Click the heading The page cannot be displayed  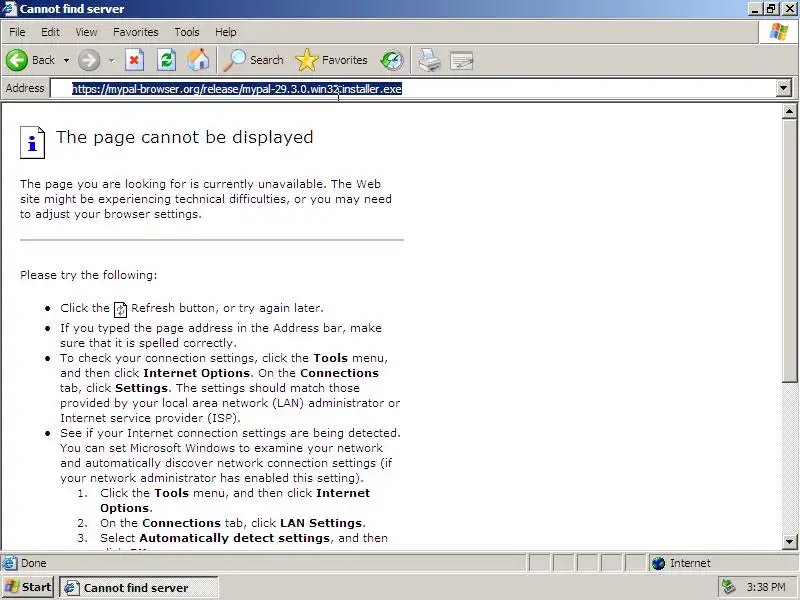[x=185, y=137]
